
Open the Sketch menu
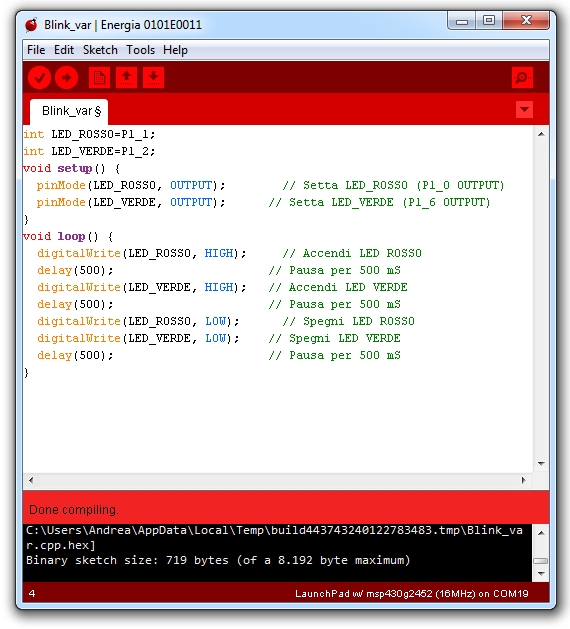pyautogui.click(x=100, y=50)
